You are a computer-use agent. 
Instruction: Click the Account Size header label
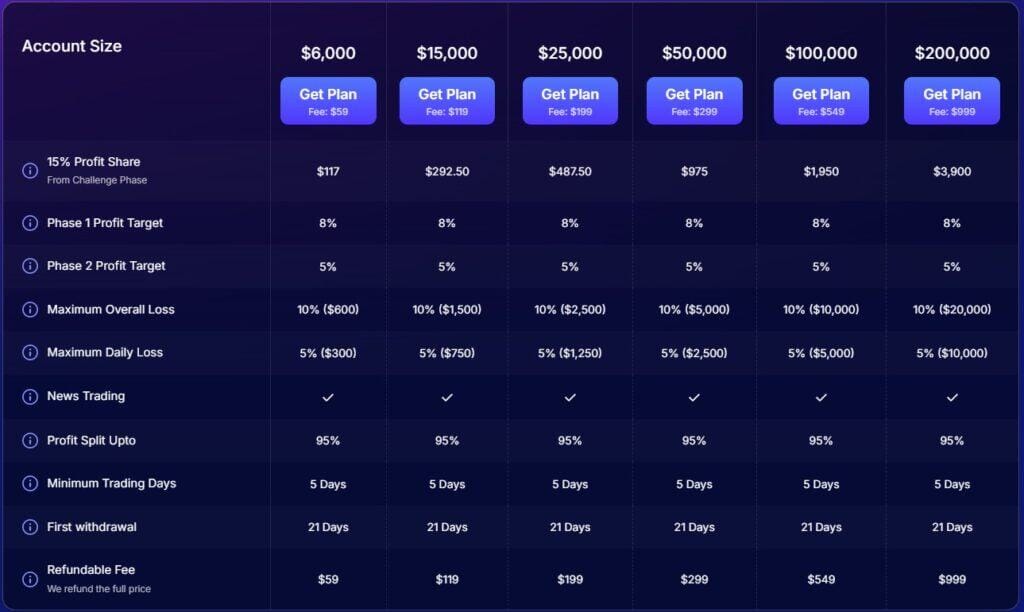[x=71, y=46]
